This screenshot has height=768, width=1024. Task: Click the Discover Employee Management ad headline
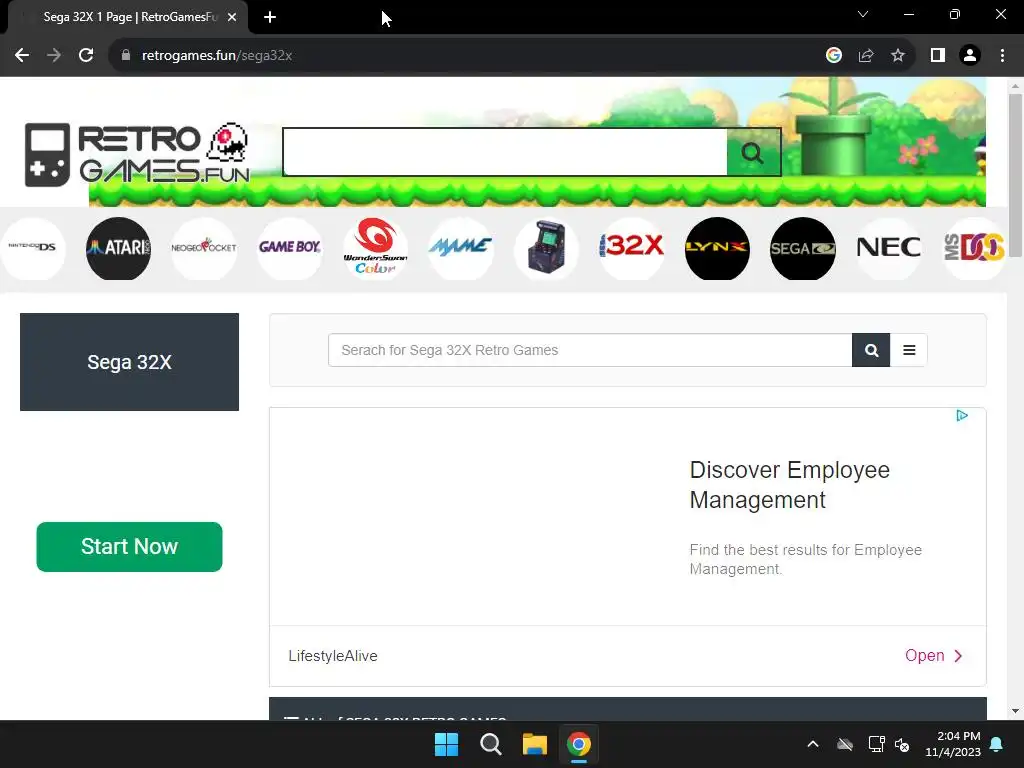(x=790, y=485)
